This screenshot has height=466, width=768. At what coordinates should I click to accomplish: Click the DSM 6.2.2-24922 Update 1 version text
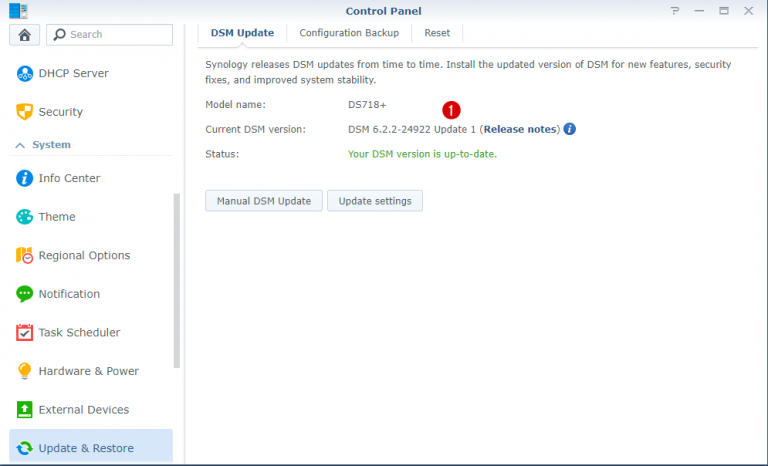[412, 129]
